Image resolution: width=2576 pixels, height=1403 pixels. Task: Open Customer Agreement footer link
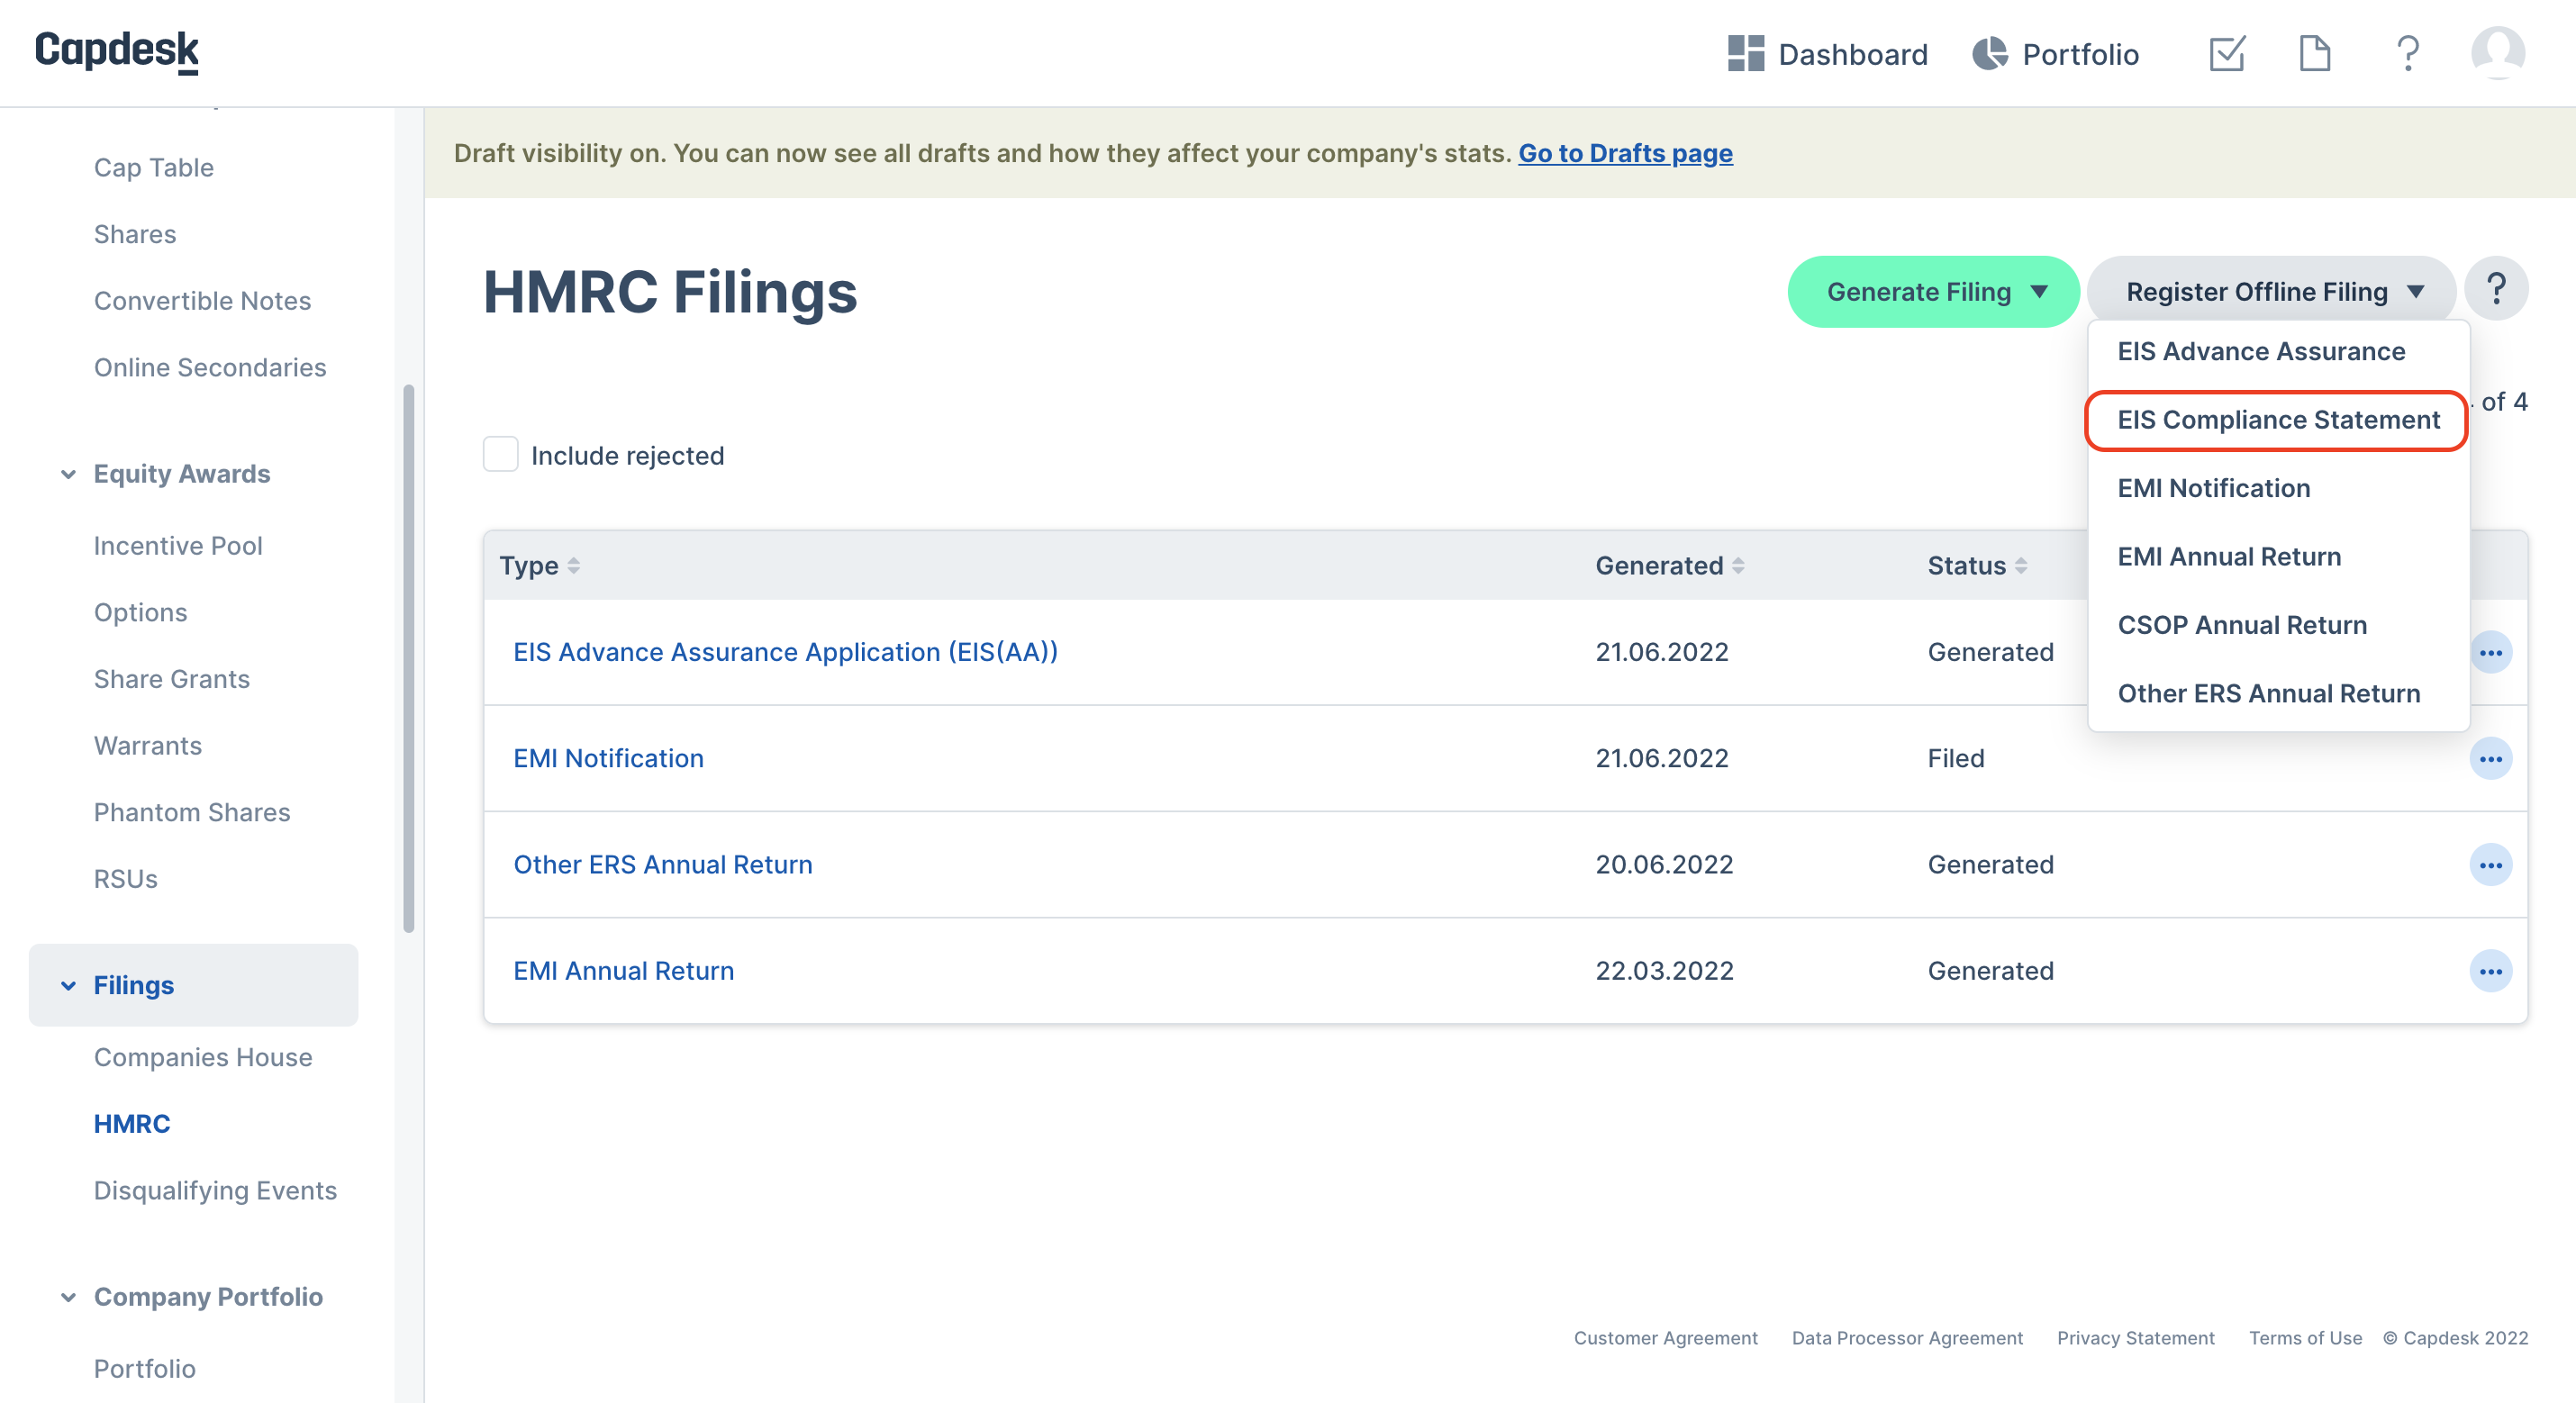click(1665, 1338)
